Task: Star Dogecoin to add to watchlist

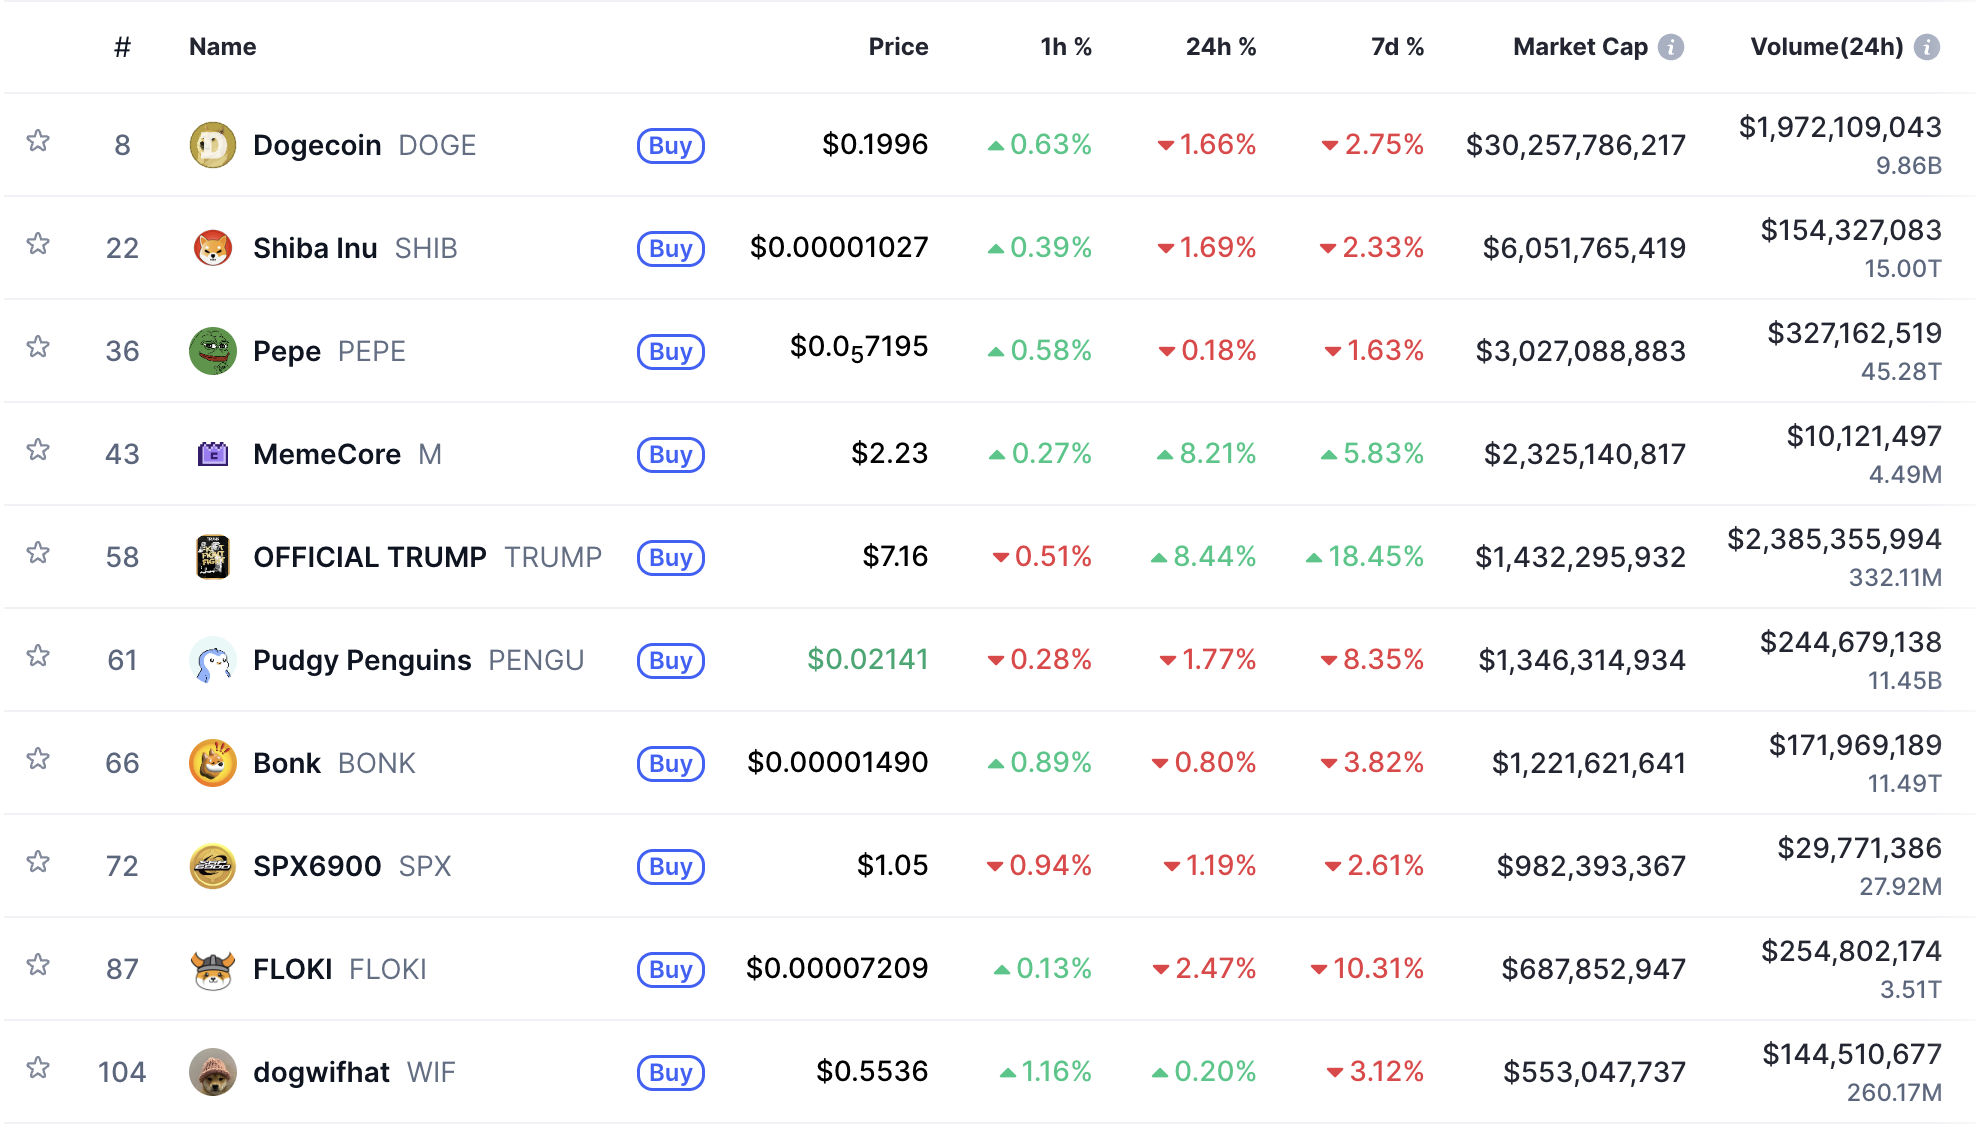Action: tap(38, 141)
